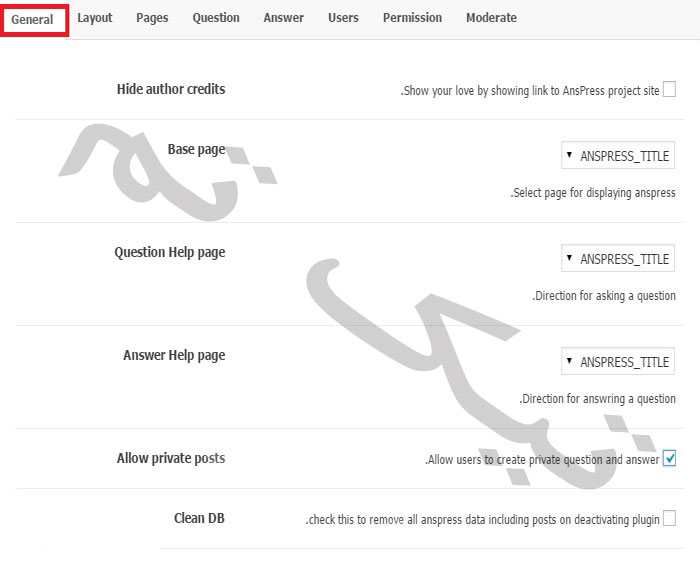Click the Allow private posts label
Viewport: 700px width, 562px height.
pyautogui.click(x=171, y=458)
